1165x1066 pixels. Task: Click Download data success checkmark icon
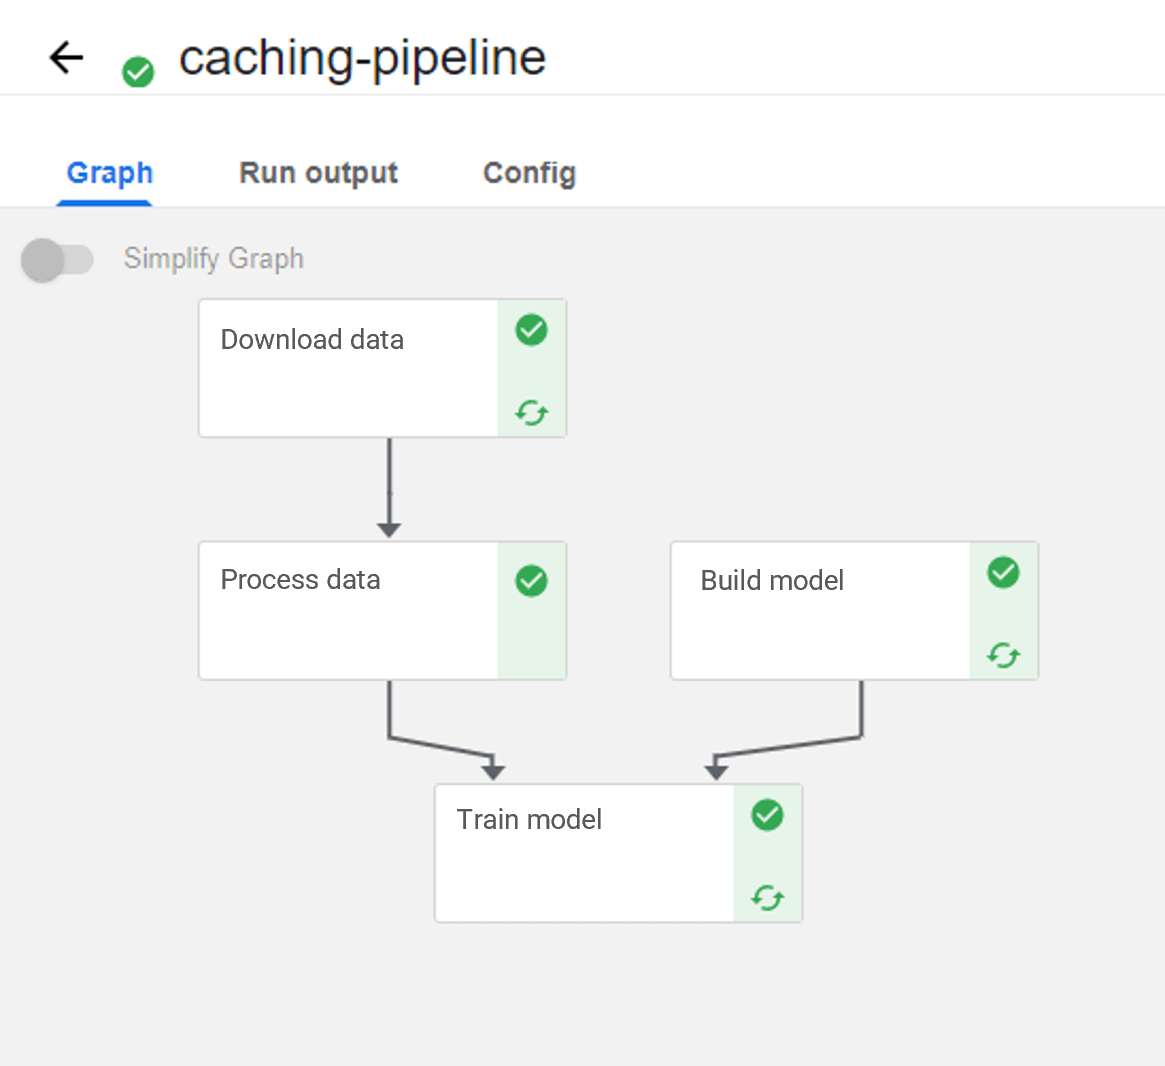coord(531,330)
